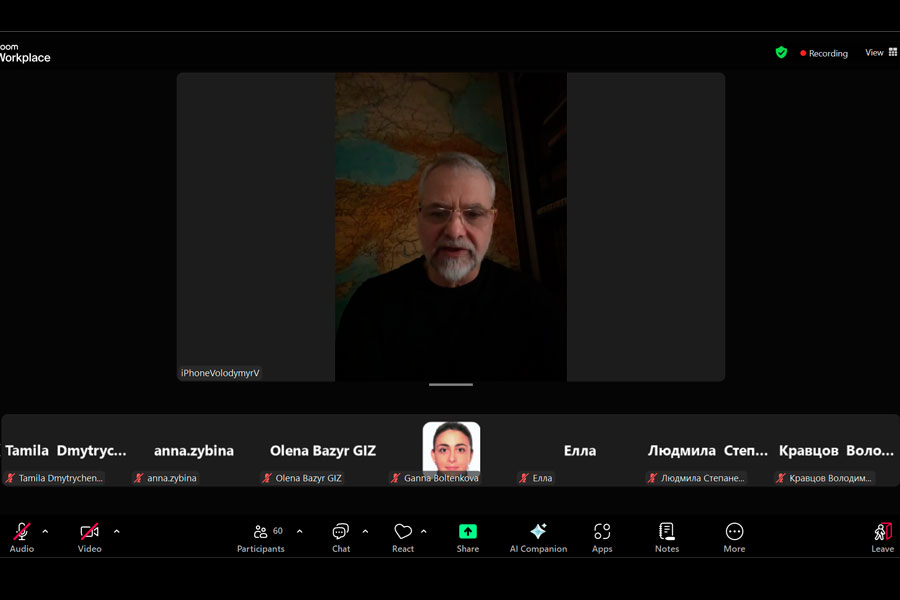Click the iPhoneVolodymyrV name label
The height and width of the screenshot is (600, 900).
pos(220,373)
